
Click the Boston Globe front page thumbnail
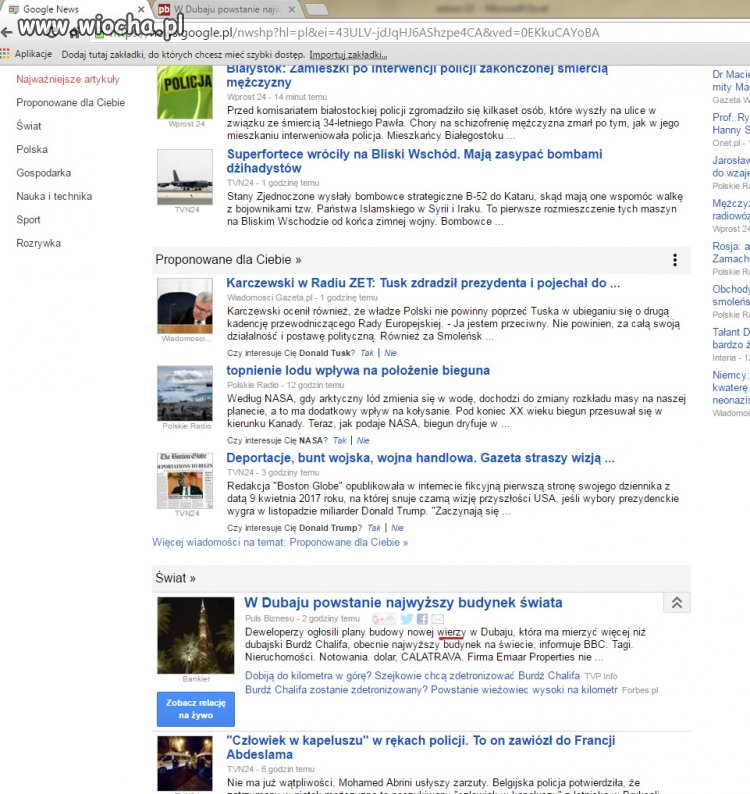point(185,481)
